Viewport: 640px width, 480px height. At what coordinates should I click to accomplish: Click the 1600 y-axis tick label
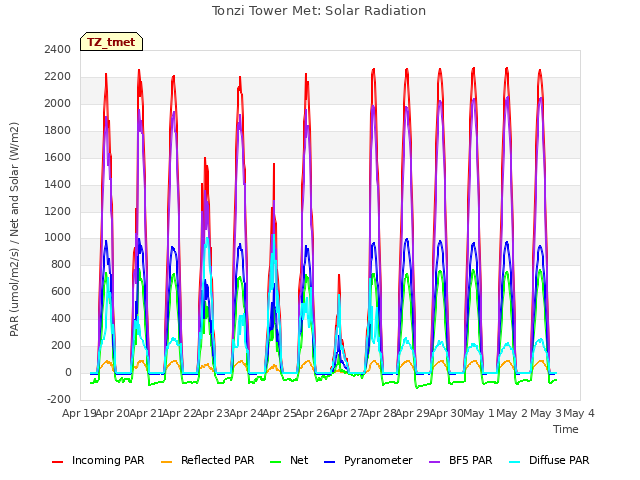click(x=58, y=157)
